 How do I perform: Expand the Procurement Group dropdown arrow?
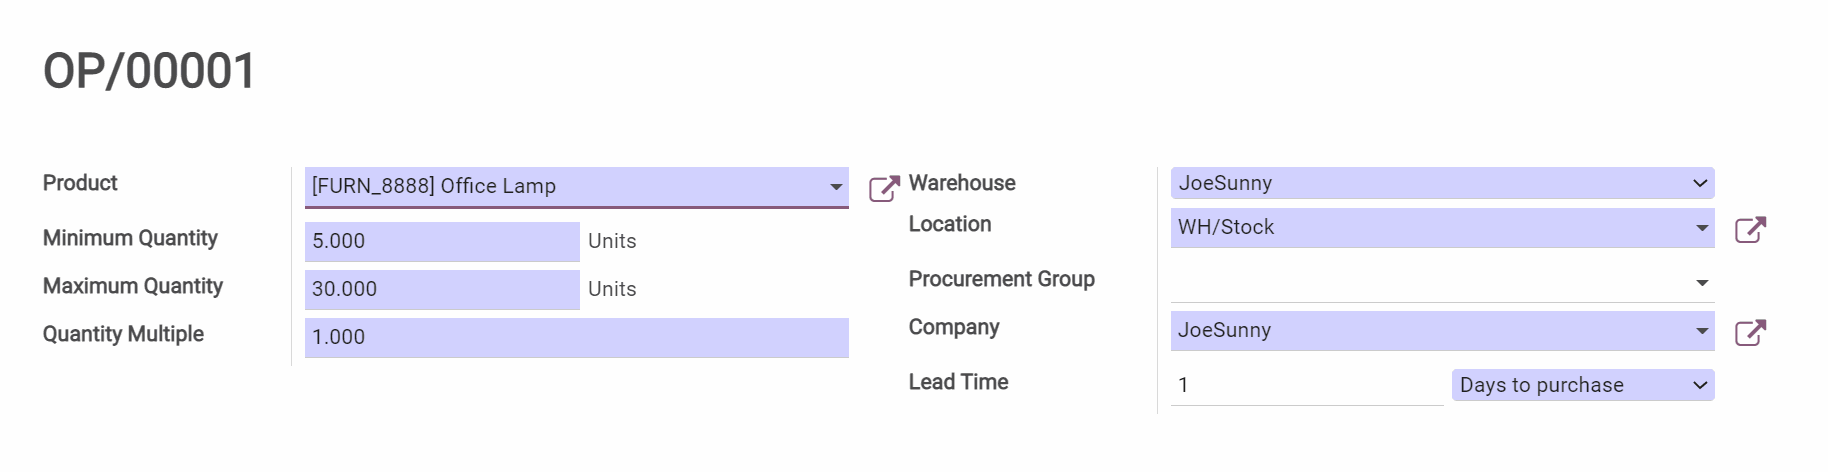[1701, 283]
